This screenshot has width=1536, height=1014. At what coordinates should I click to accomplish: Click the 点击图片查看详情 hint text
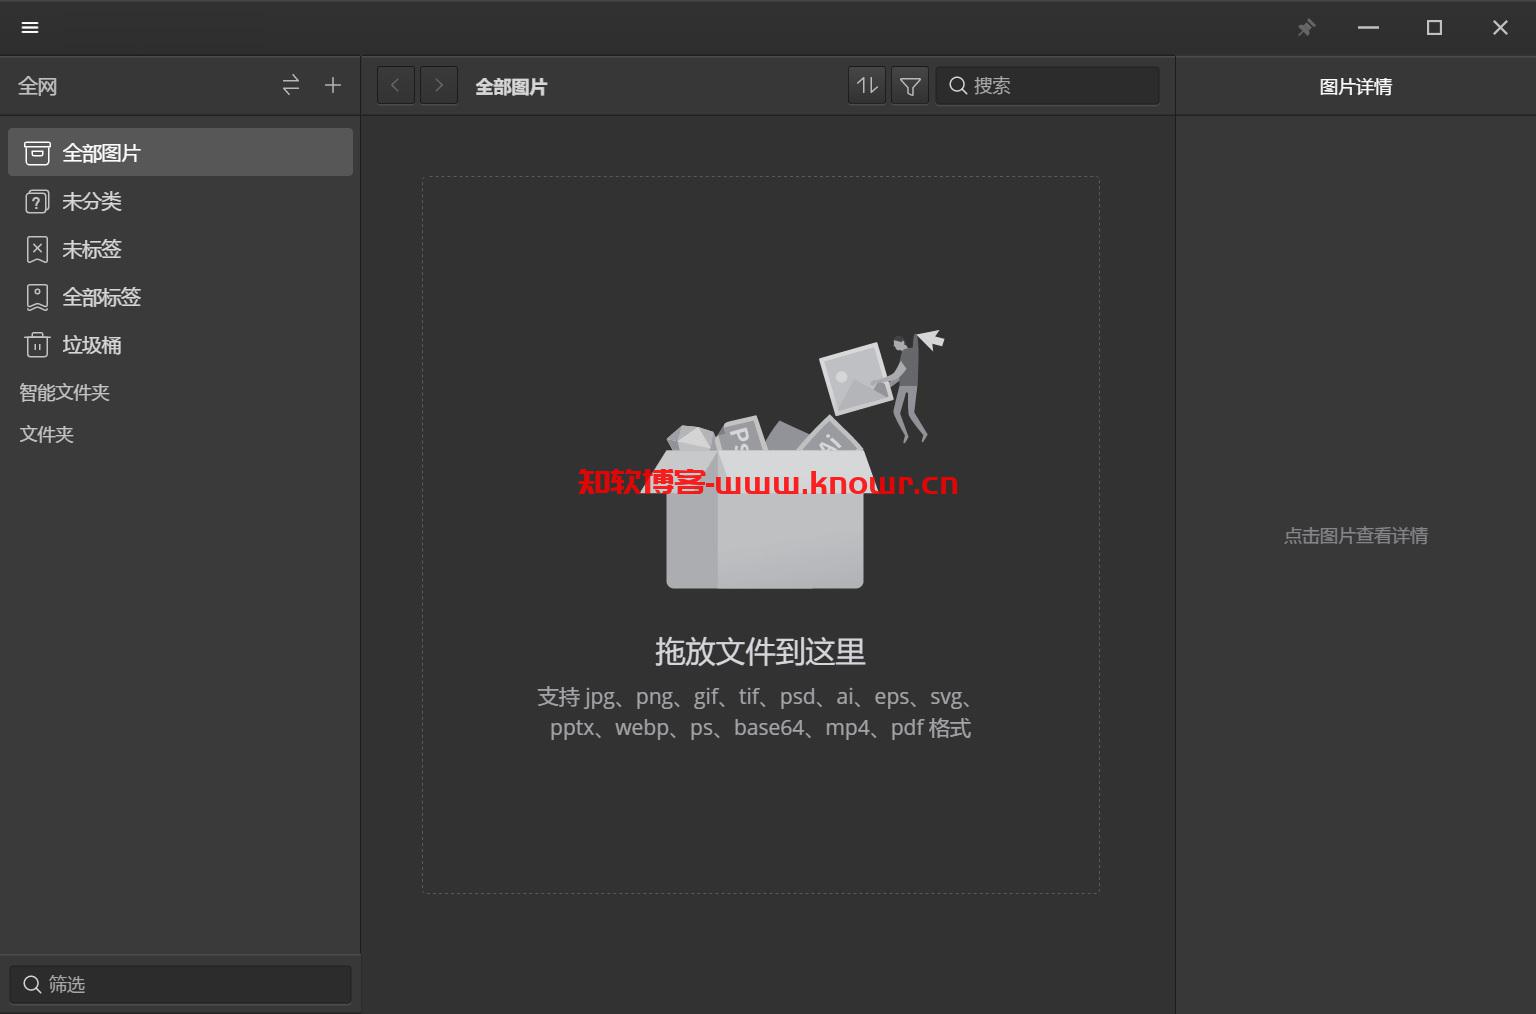tap(1356, 536)
